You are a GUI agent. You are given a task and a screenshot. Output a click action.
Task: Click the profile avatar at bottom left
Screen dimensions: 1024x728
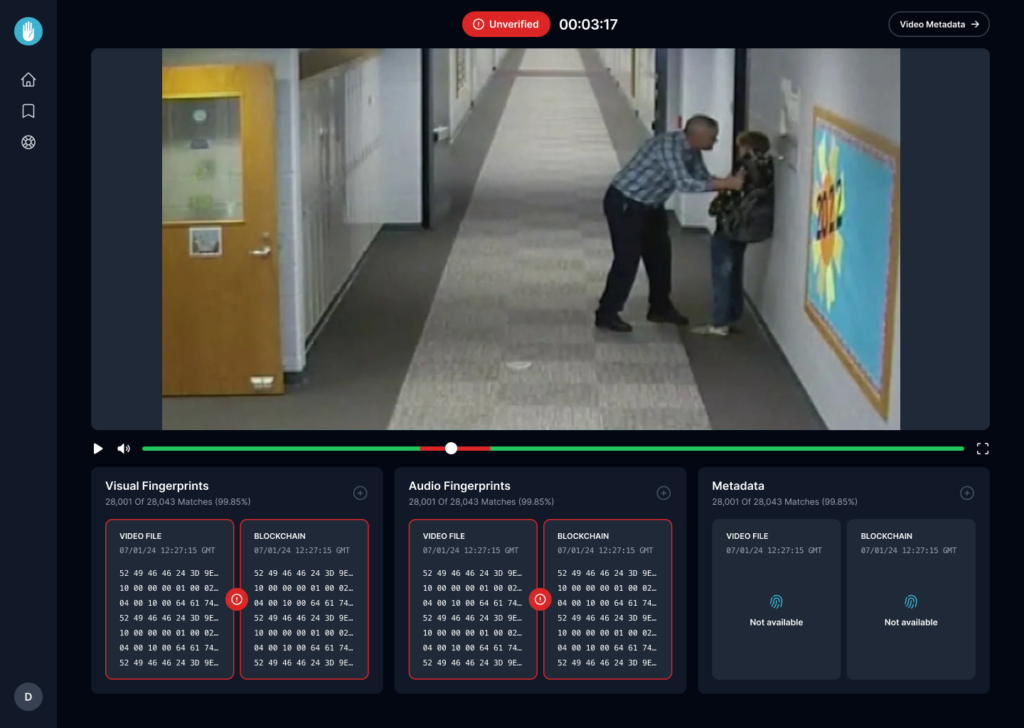28,696
